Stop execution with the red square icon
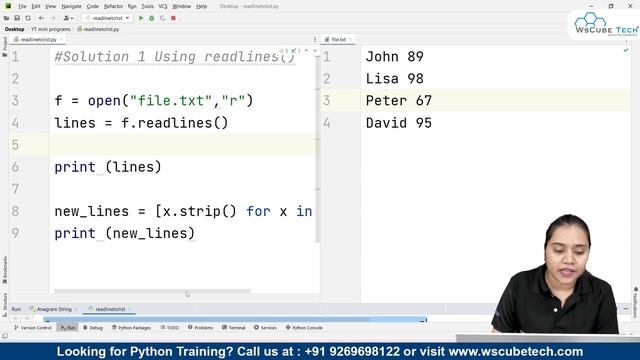Viewport: 640px width, 360px height. coord(173,18)
